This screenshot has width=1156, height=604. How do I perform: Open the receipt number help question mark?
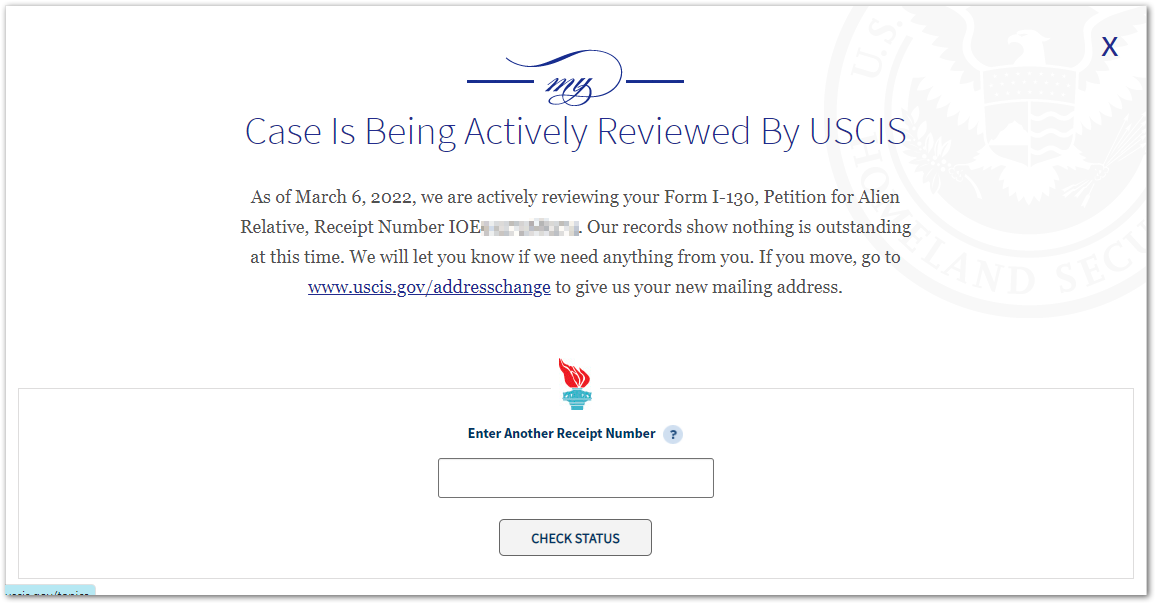click(x=674, y=435)
